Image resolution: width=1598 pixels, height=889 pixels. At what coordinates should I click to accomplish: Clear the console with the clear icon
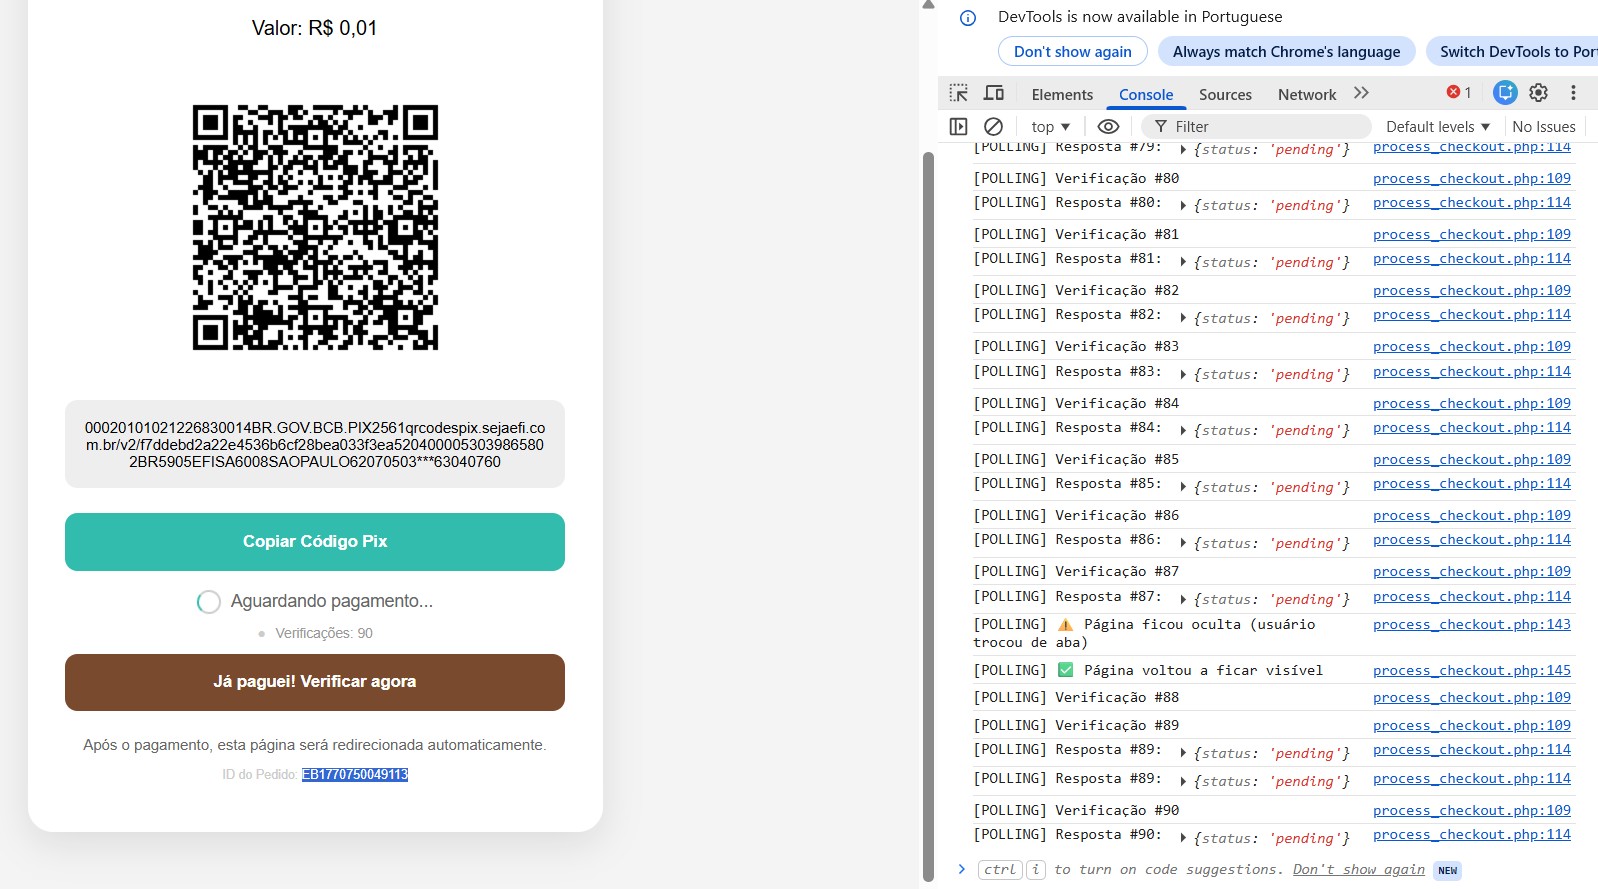[993, 126]
